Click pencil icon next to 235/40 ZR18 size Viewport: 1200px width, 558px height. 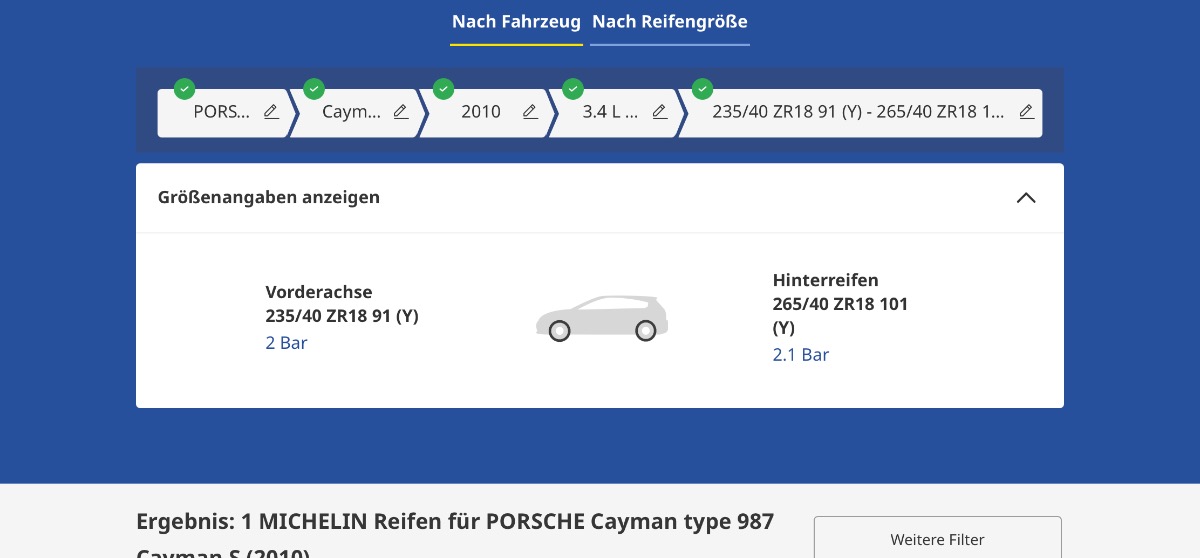1026,112
